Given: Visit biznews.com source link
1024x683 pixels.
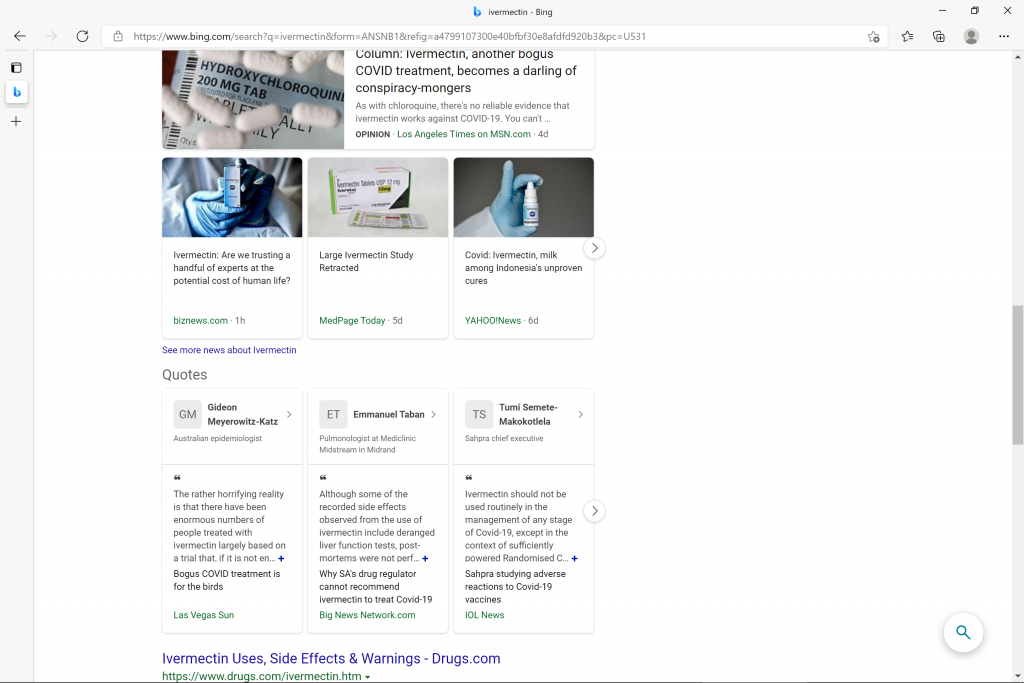Looking at the screenshot, I should 200,321.
